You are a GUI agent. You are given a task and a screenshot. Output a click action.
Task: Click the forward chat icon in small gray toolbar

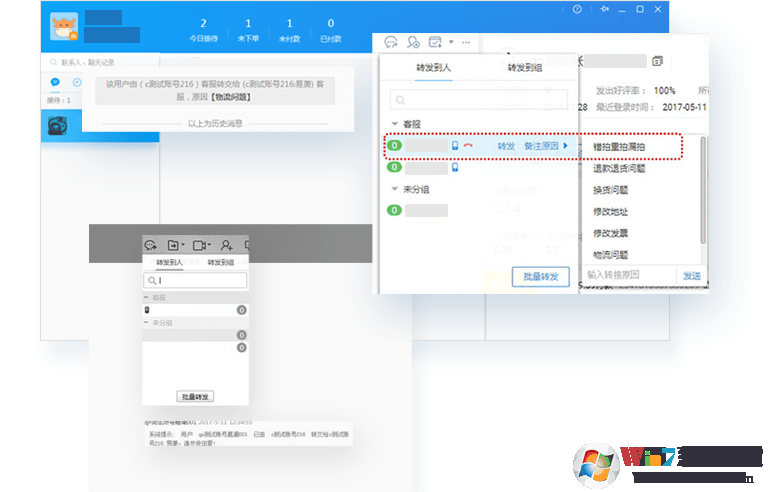[x=150, y=245]
